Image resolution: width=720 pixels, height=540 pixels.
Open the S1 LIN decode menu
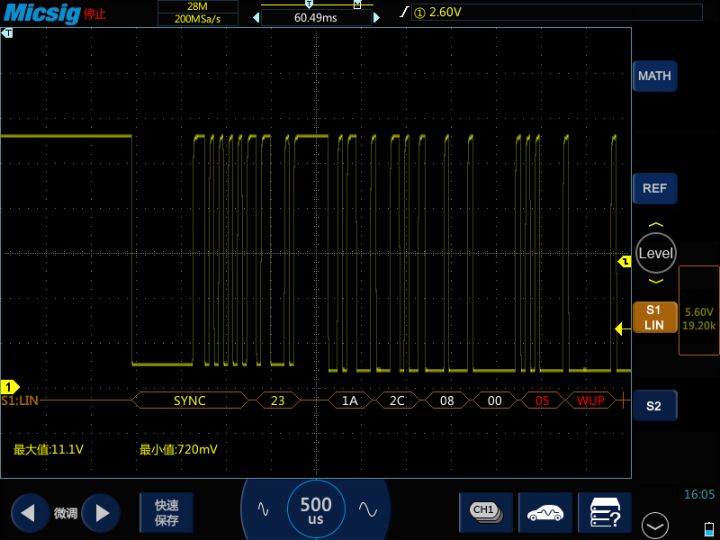(x=654, y=318)
